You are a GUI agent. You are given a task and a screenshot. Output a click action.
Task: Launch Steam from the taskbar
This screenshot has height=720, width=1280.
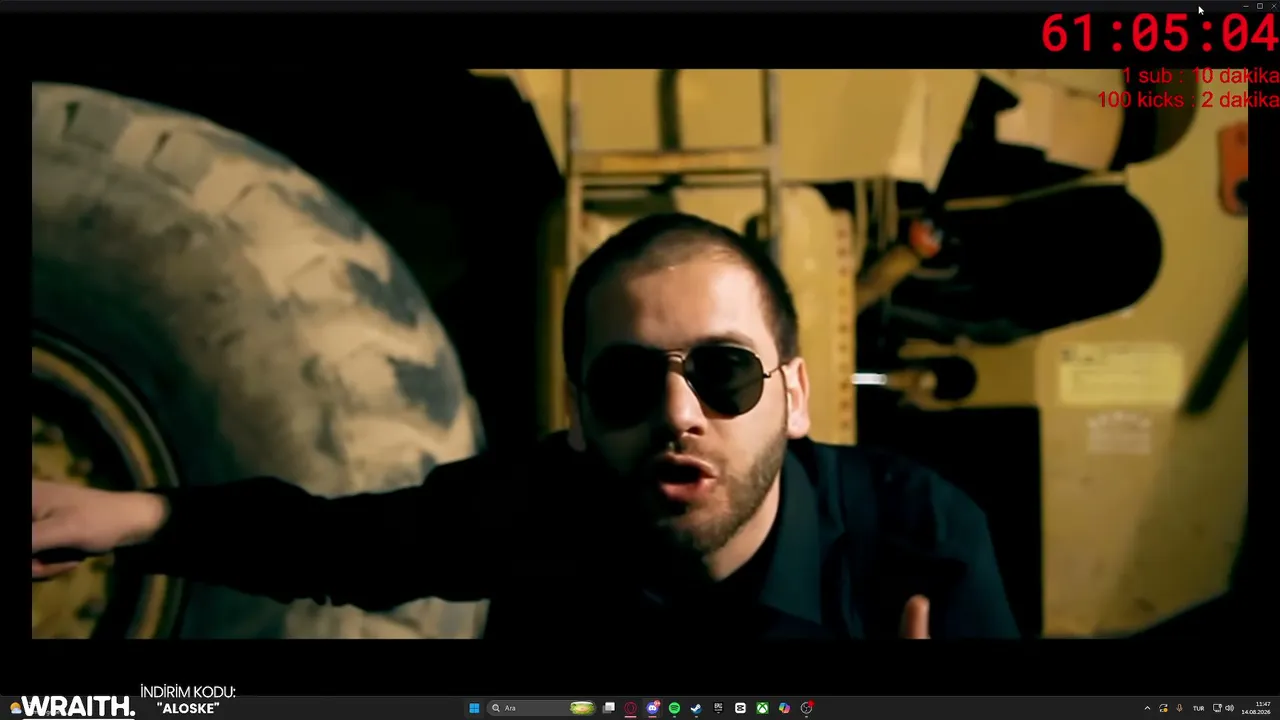click(696, 708)
